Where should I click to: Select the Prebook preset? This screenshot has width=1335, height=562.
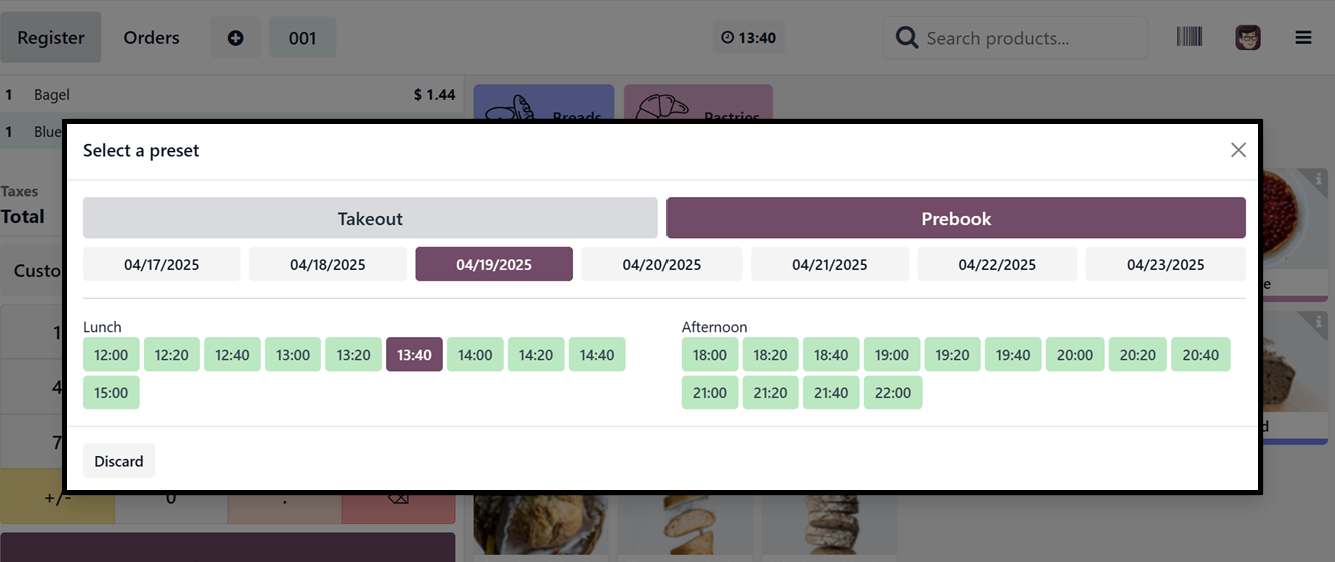[955, 218]
